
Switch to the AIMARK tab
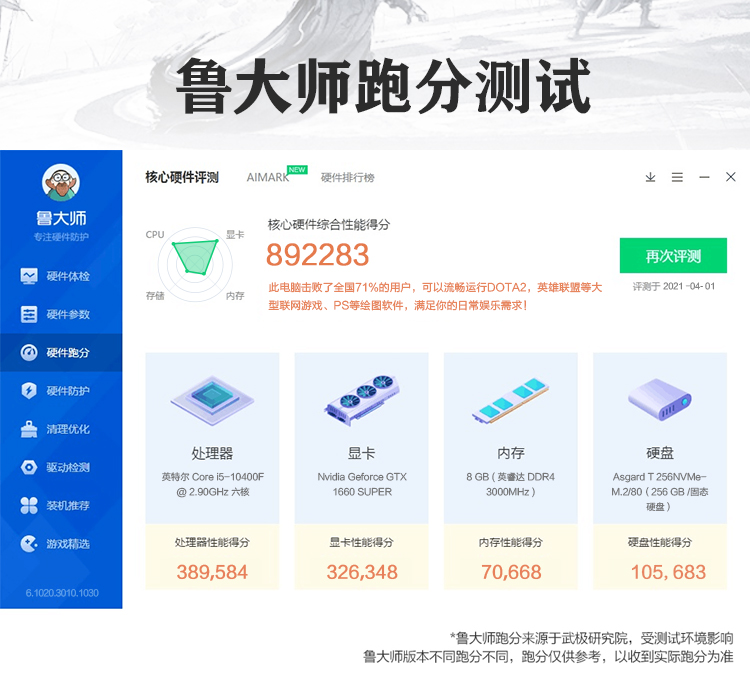(268, 177)
